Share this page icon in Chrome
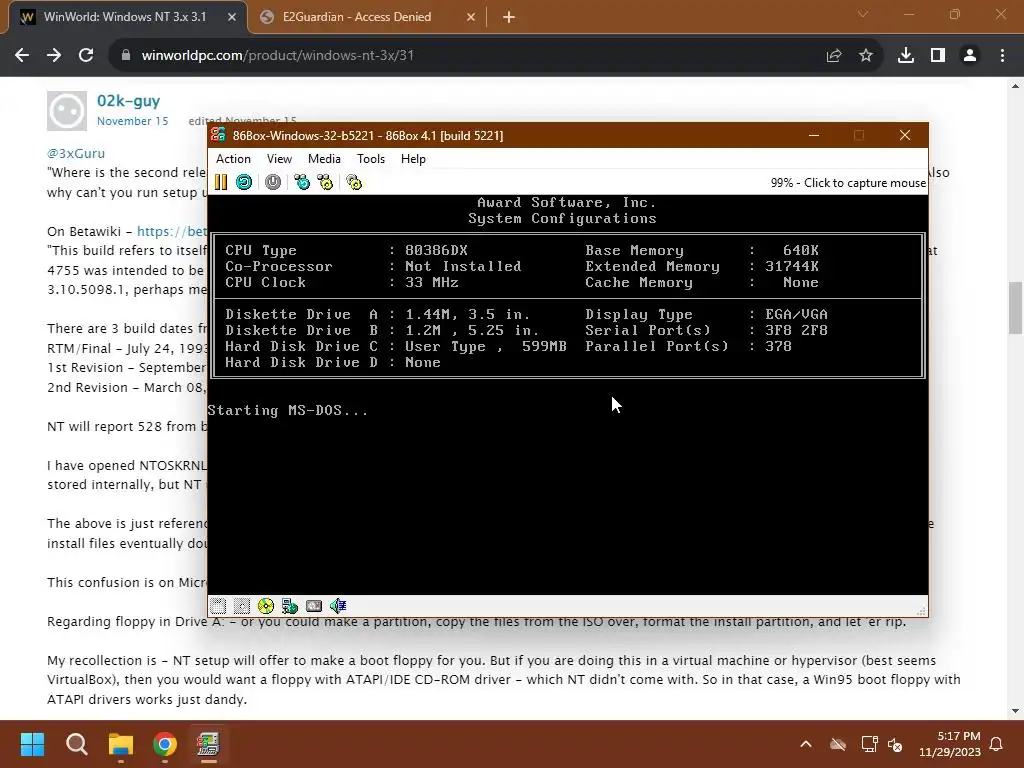Image resolution: width=1024 pixels, height=768 pixels. pos(834,56)
